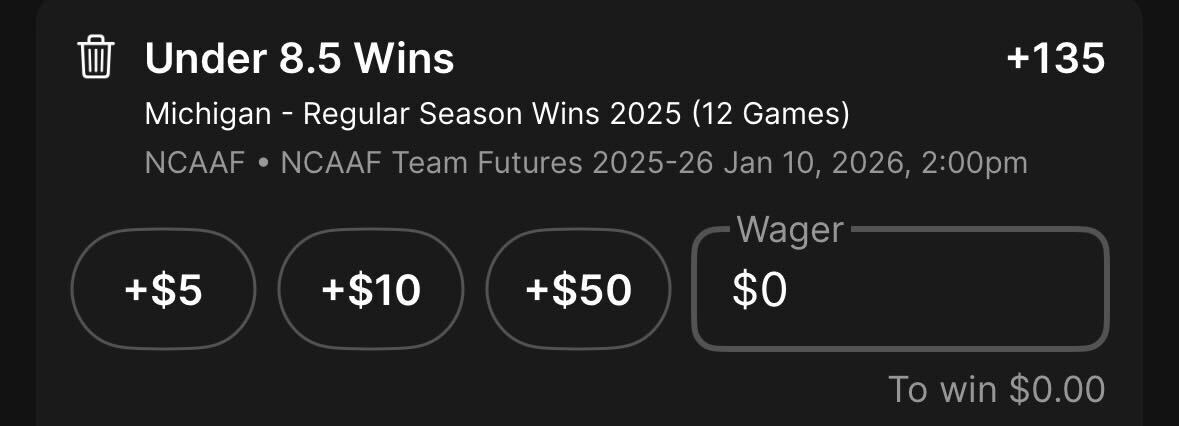
Task: Add $50 to the wager
Action: point(578,289)
